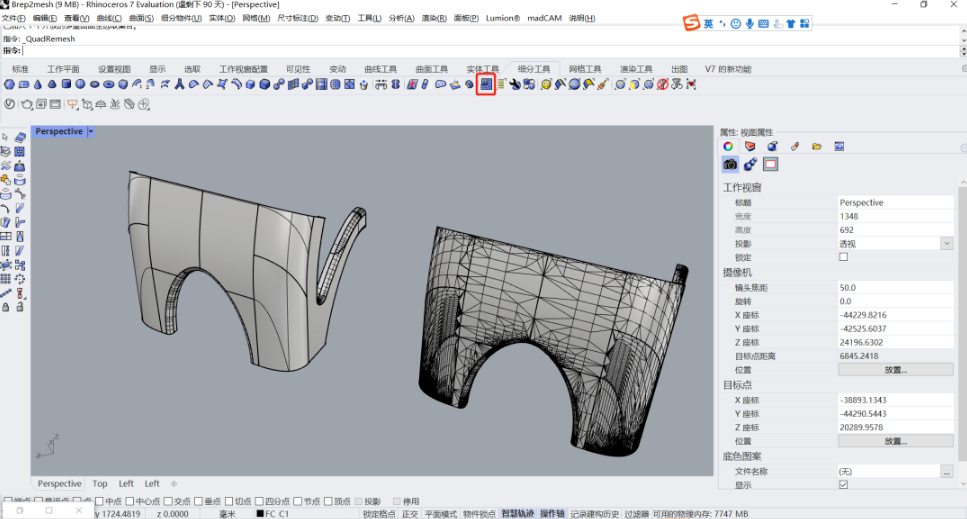Image resolution: width=967 pixels, height=519 pixels.
Task: Toggle the 四分点 quadrant osnap checkbox
Action: point(260,501)
